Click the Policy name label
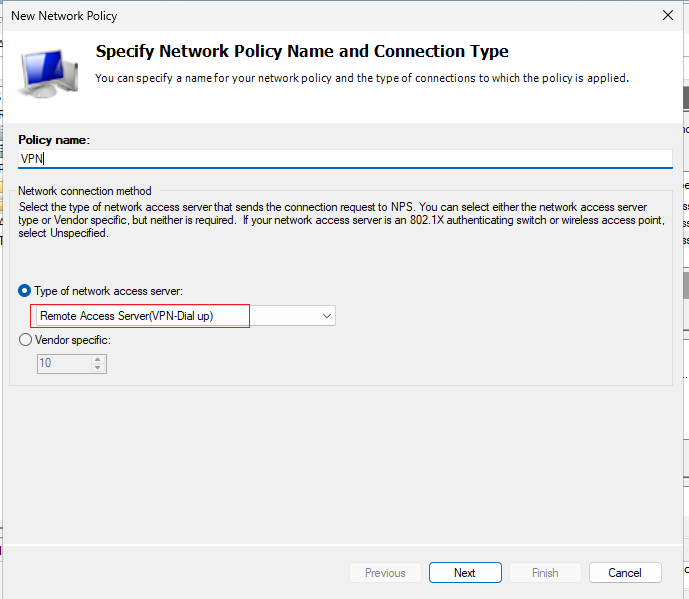The height and width of the screenshot is (599, 689). pos(54,140)
